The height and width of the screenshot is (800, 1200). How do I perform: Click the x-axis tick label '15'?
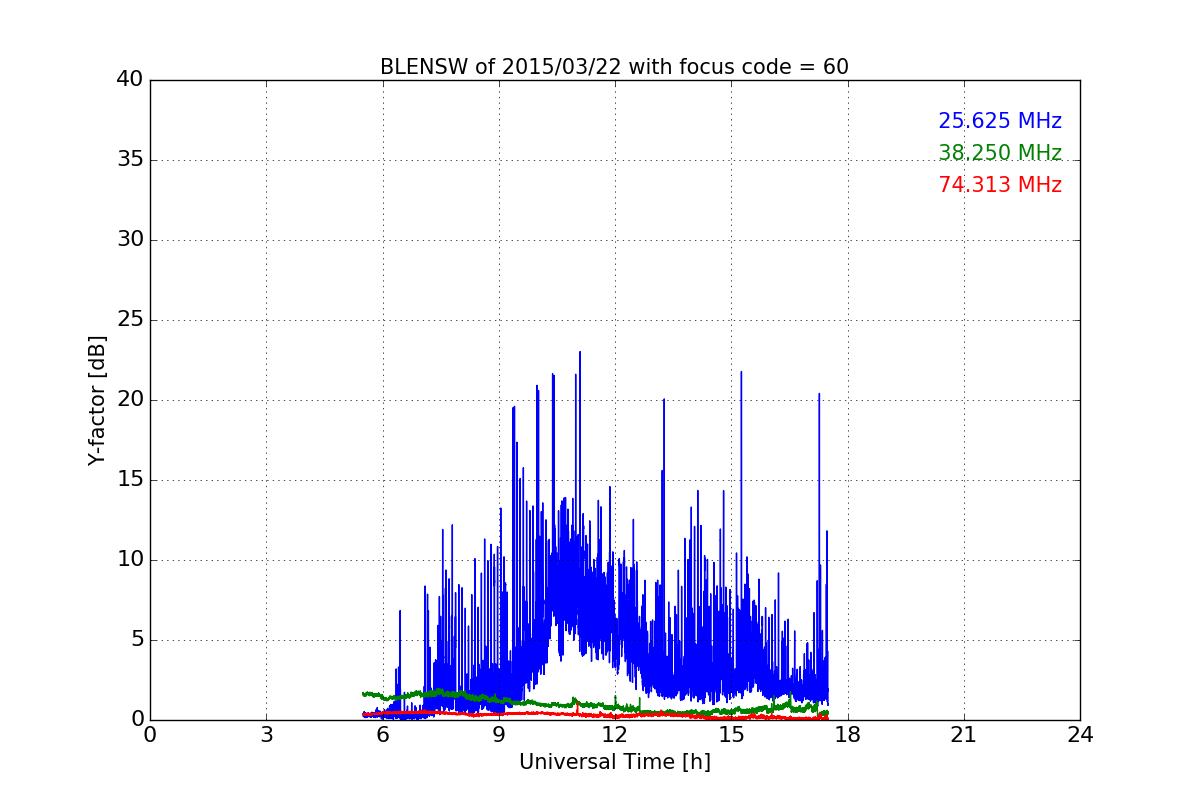[x=731, y=735]
